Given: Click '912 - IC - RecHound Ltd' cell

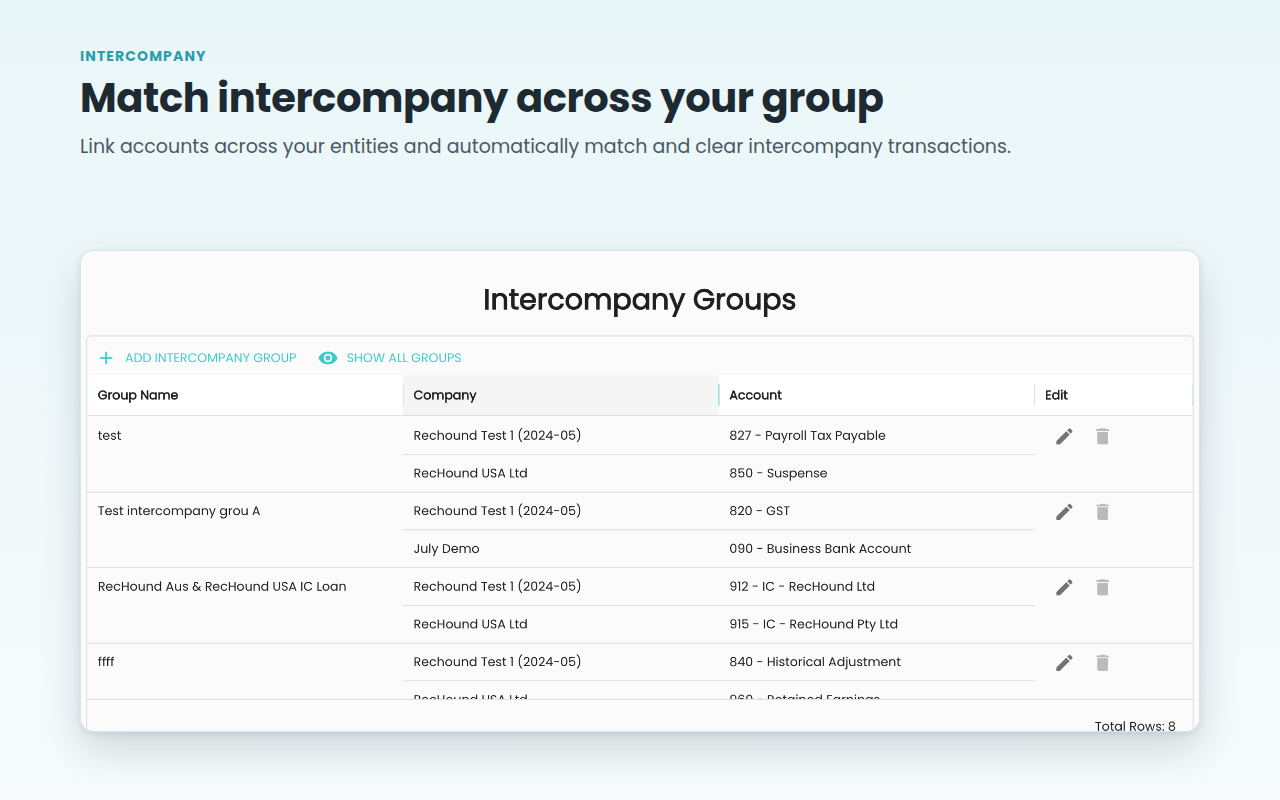Looking at the screenshot, I should pyautogui.click(x=877, y=587).
